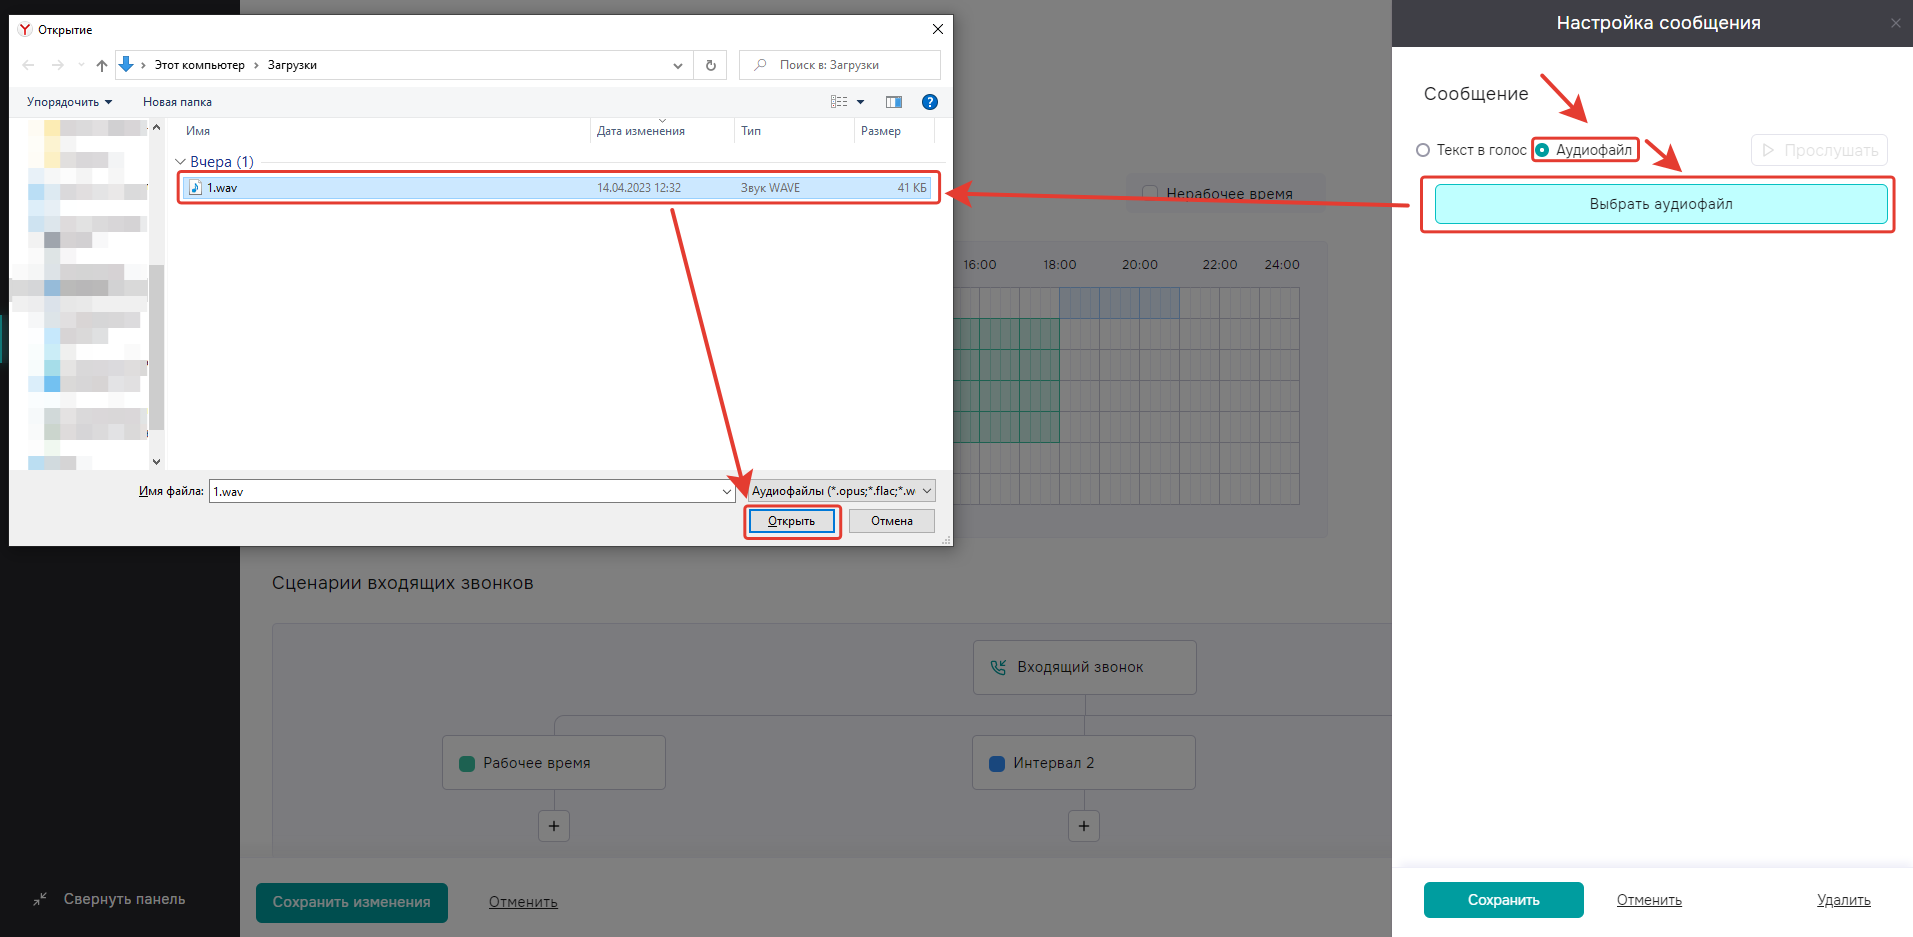The image size is (1913, 937).
Task: Sort files by Дата изменения column
Action: coord(640,131)
